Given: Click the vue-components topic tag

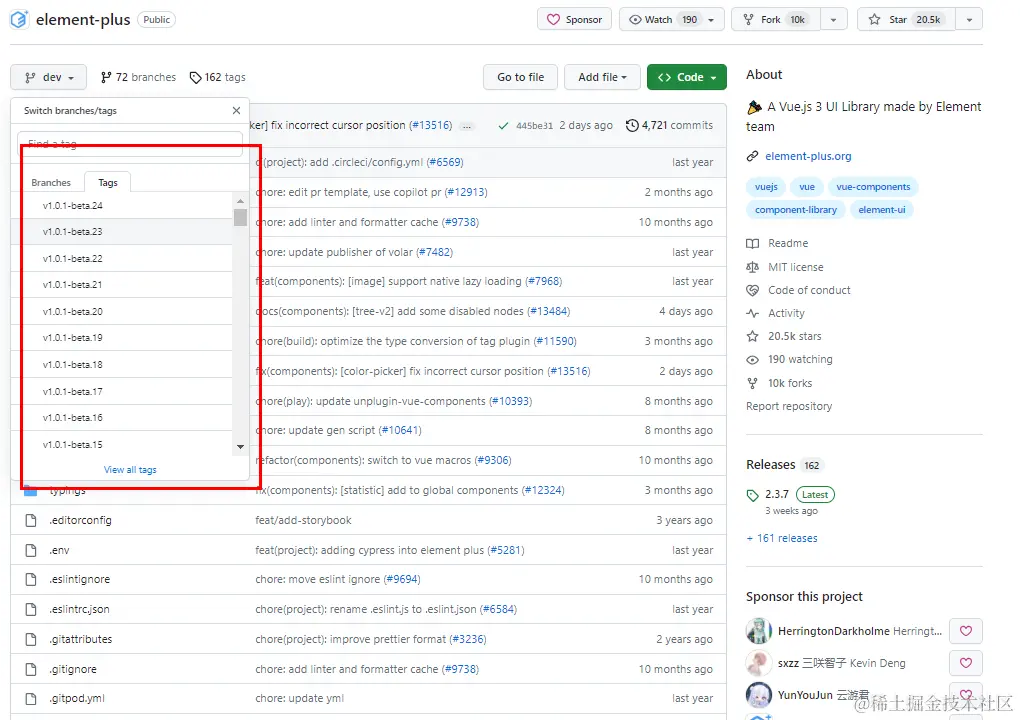Looking at the screenshot, I should click(x=873, y=187).
